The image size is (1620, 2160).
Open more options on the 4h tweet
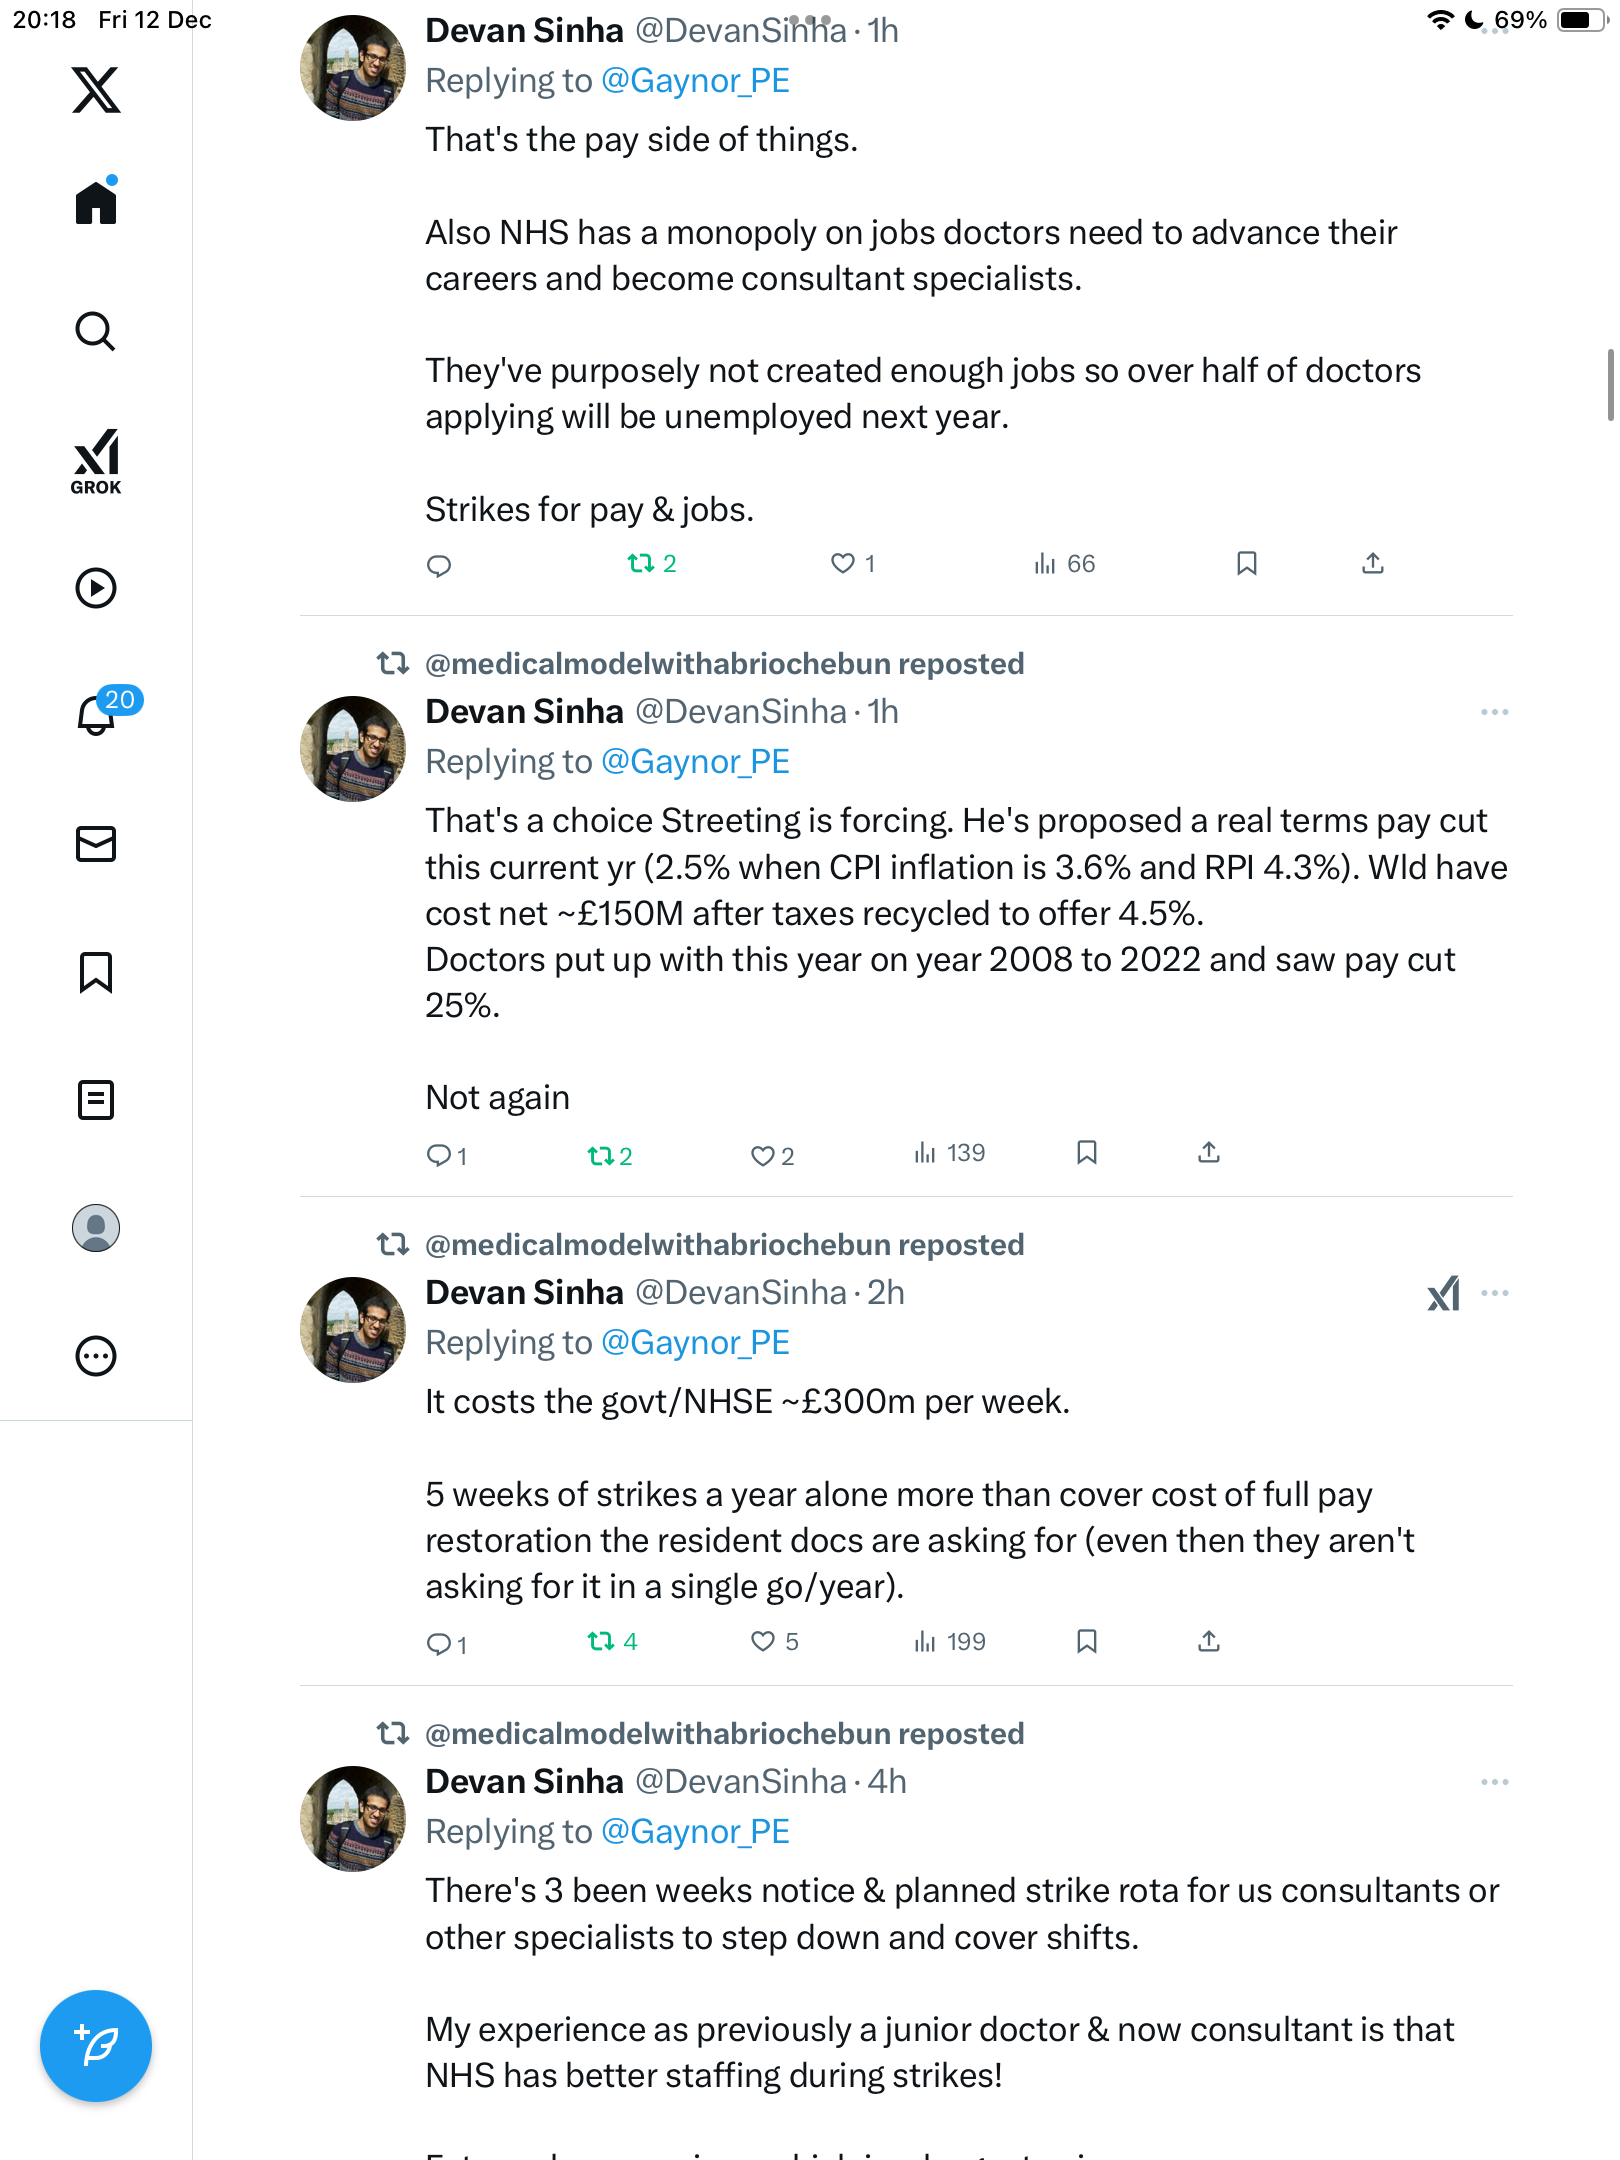point(1494,1783)
